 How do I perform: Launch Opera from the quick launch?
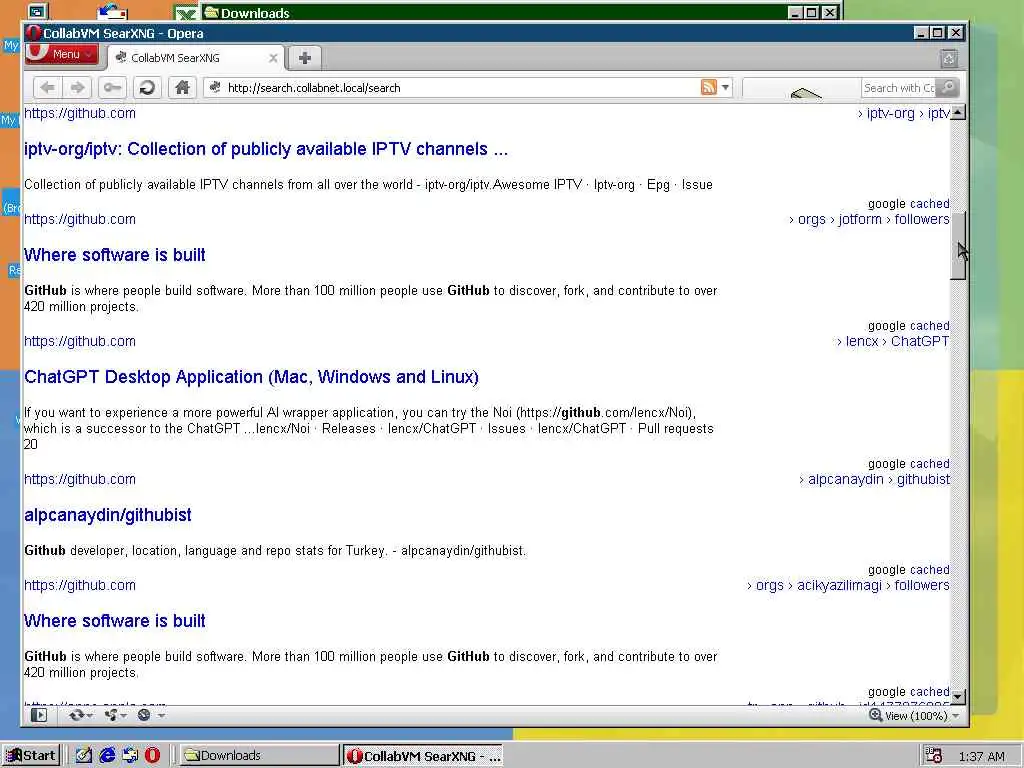pyautogui.click(x=152, y=756)
